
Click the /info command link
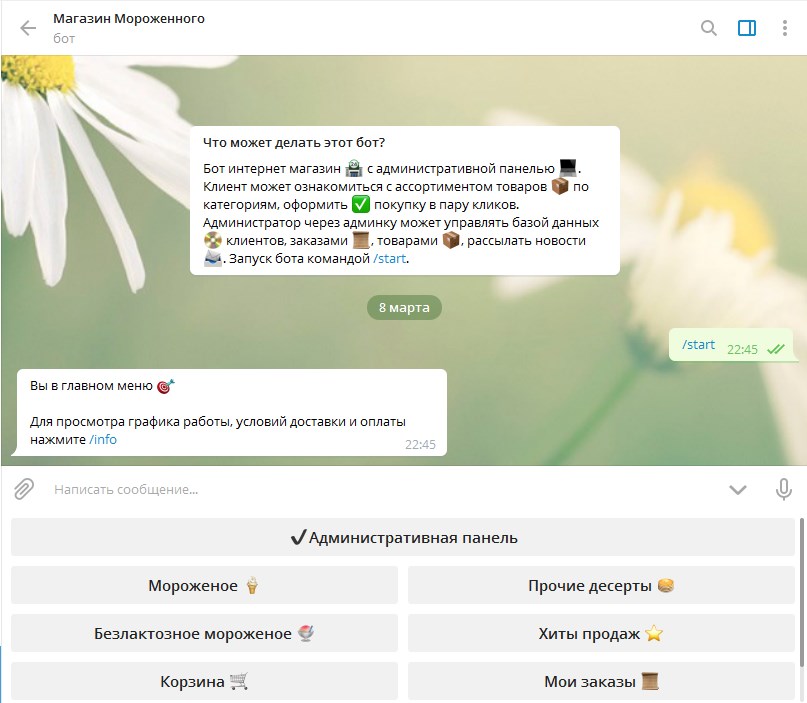[103, 440]
